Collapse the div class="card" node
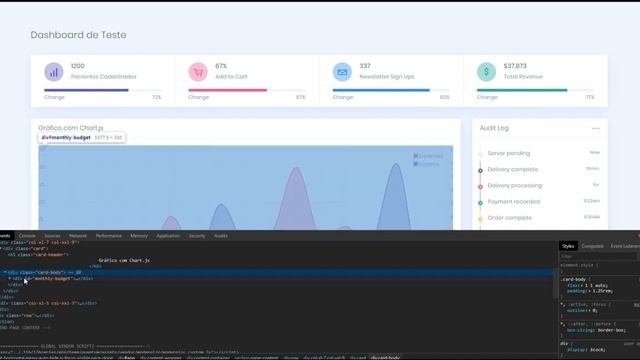 [x=1, y=249]
